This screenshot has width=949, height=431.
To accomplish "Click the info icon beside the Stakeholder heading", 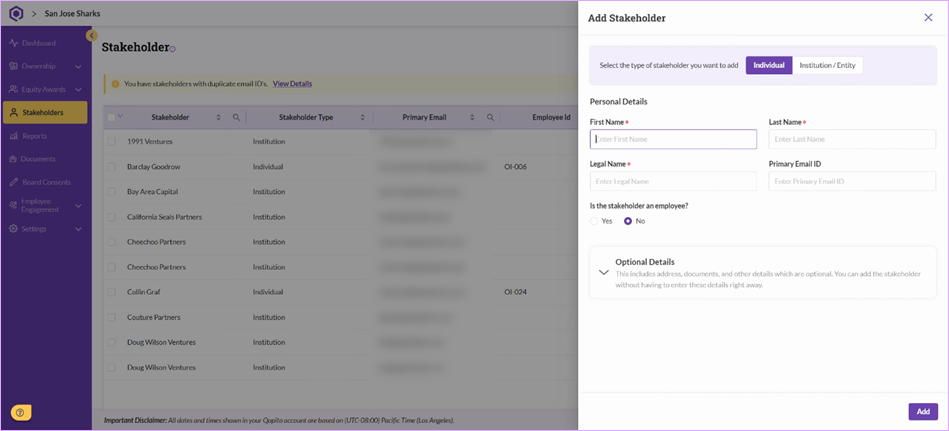I will pos(172,49).
